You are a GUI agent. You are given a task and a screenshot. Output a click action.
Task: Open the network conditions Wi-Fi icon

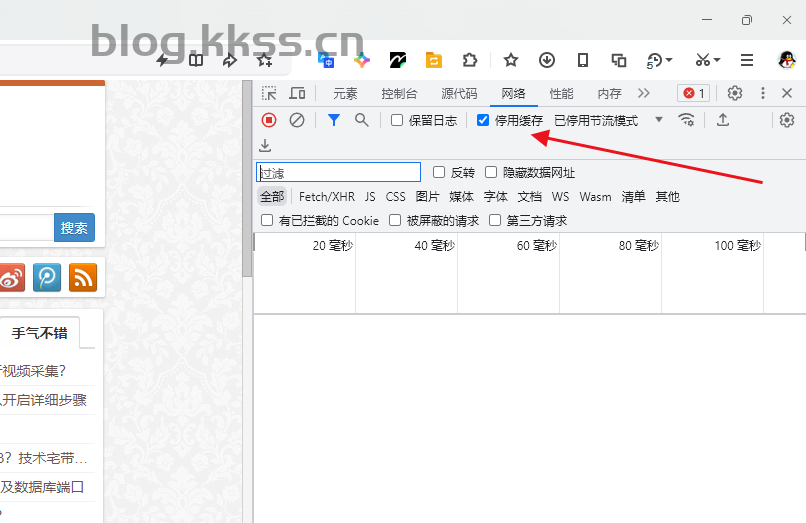(686, 120)
